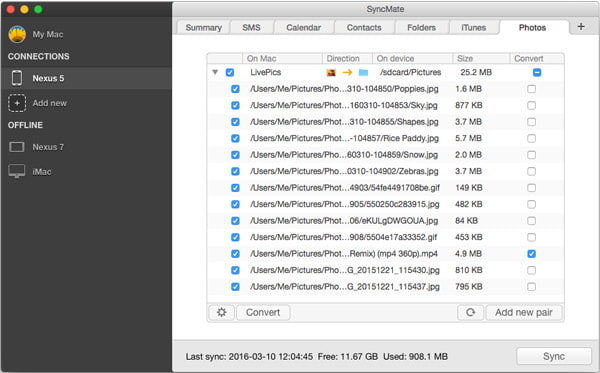Sort by the Size column header
Image resolution: width=600 pixels, height=373 pixels.
click(481, 59)
